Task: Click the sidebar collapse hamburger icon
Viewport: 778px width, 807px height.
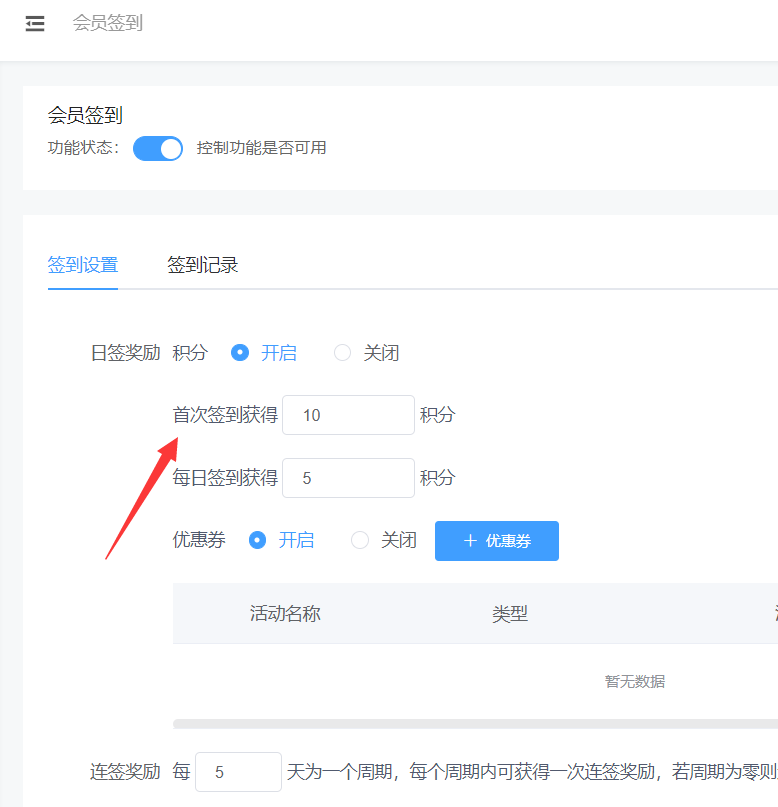Action: (x=35, y=24)
